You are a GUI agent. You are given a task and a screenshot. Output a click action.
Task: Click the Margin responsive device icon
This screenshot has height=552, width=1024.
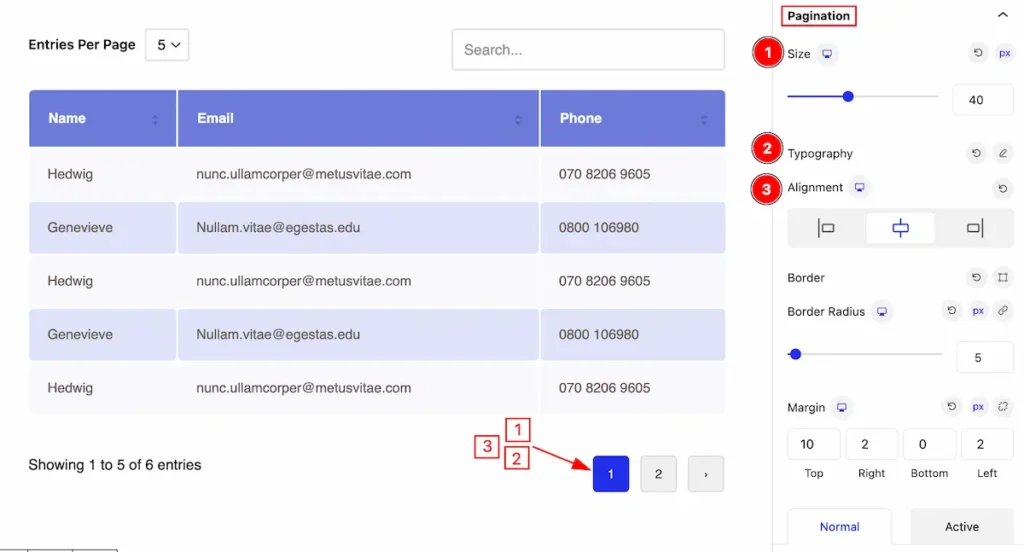[x=842, y=408]
